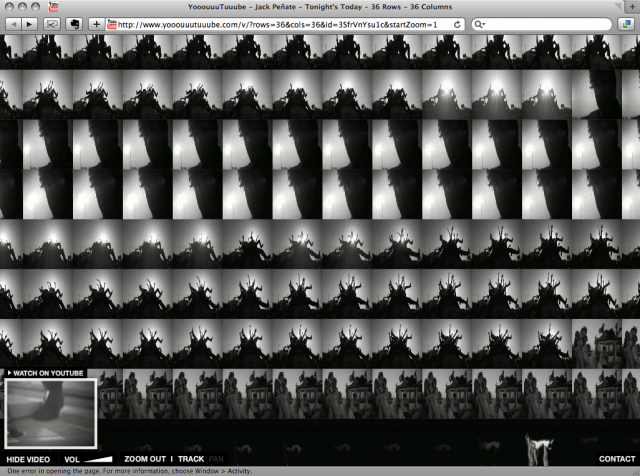Image resolution: width=640 pixels, height=476 pixels.
Task: Click the Evernote elephant clipper icon
Action: 74,24
